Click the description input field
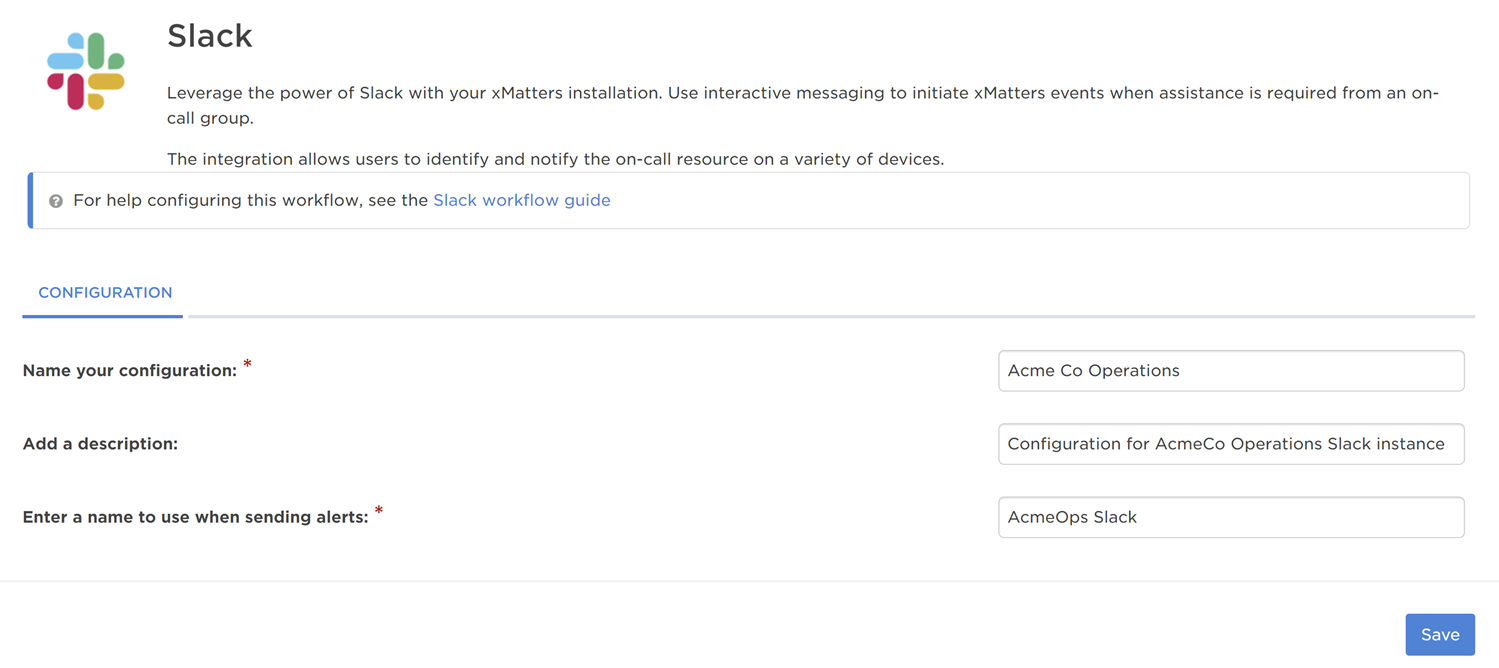This screenshot has width=1499, height=668. 1231,444
